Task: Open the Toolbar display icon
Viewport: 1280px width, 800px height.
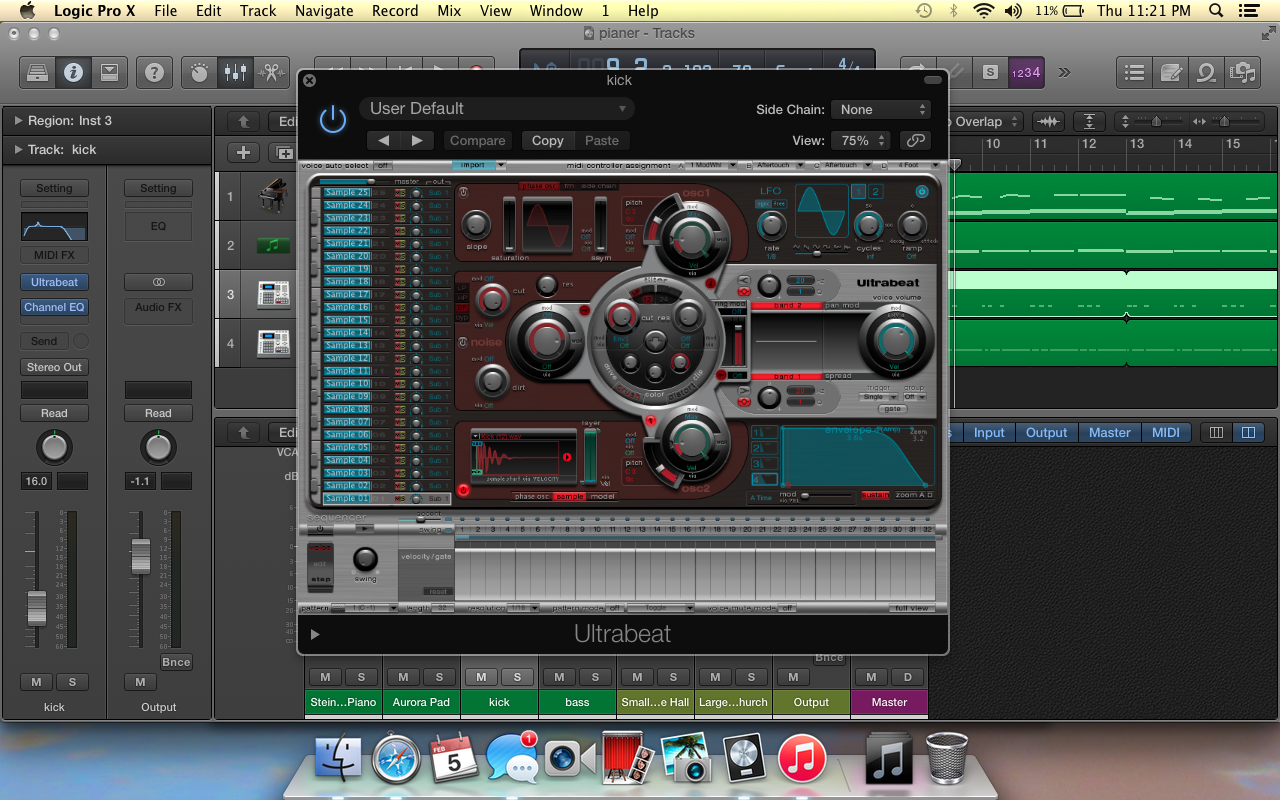Action: pos(109,72)
